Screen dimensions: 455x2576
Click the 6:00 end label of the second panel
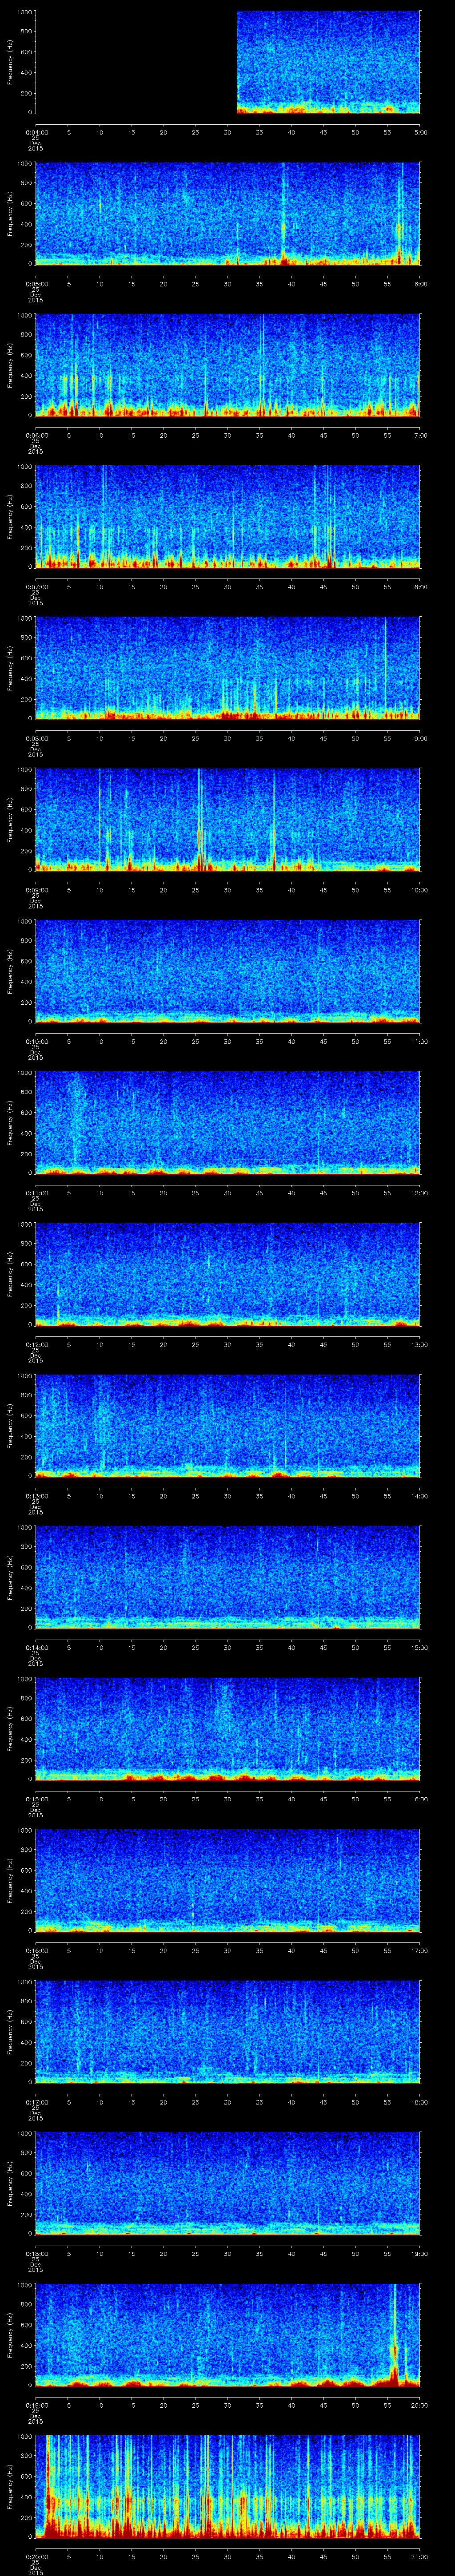(x=421, y=284)
